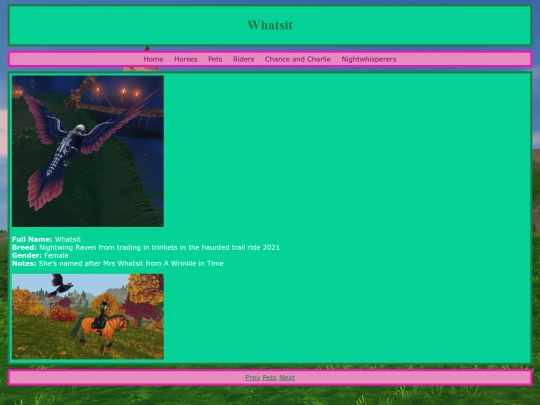Open the Pets menu link
Viewport: 540px width, 405px height.
click(x=215, y=59)
